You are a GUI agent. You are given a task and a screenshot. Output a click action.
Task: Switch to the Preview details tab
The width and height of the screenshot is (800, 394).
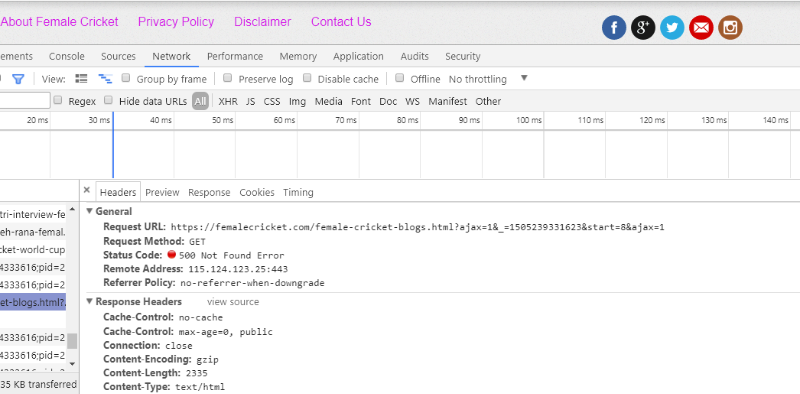point(162,192)
